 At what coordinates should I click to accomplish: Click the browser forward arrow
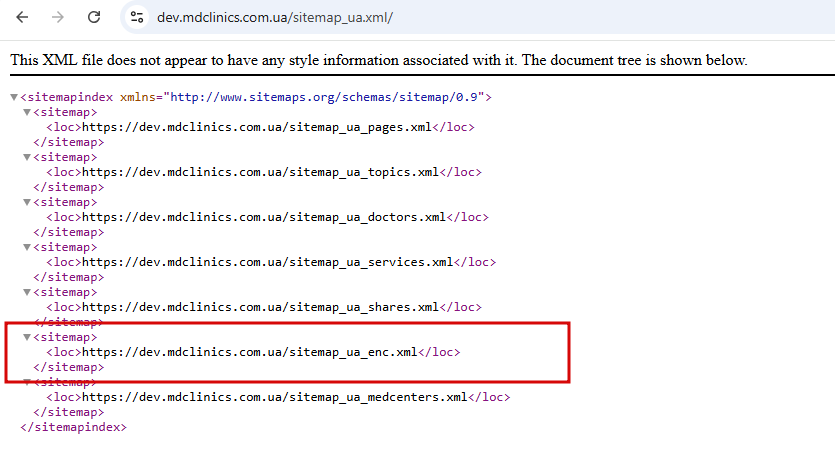tap(58, 18)
